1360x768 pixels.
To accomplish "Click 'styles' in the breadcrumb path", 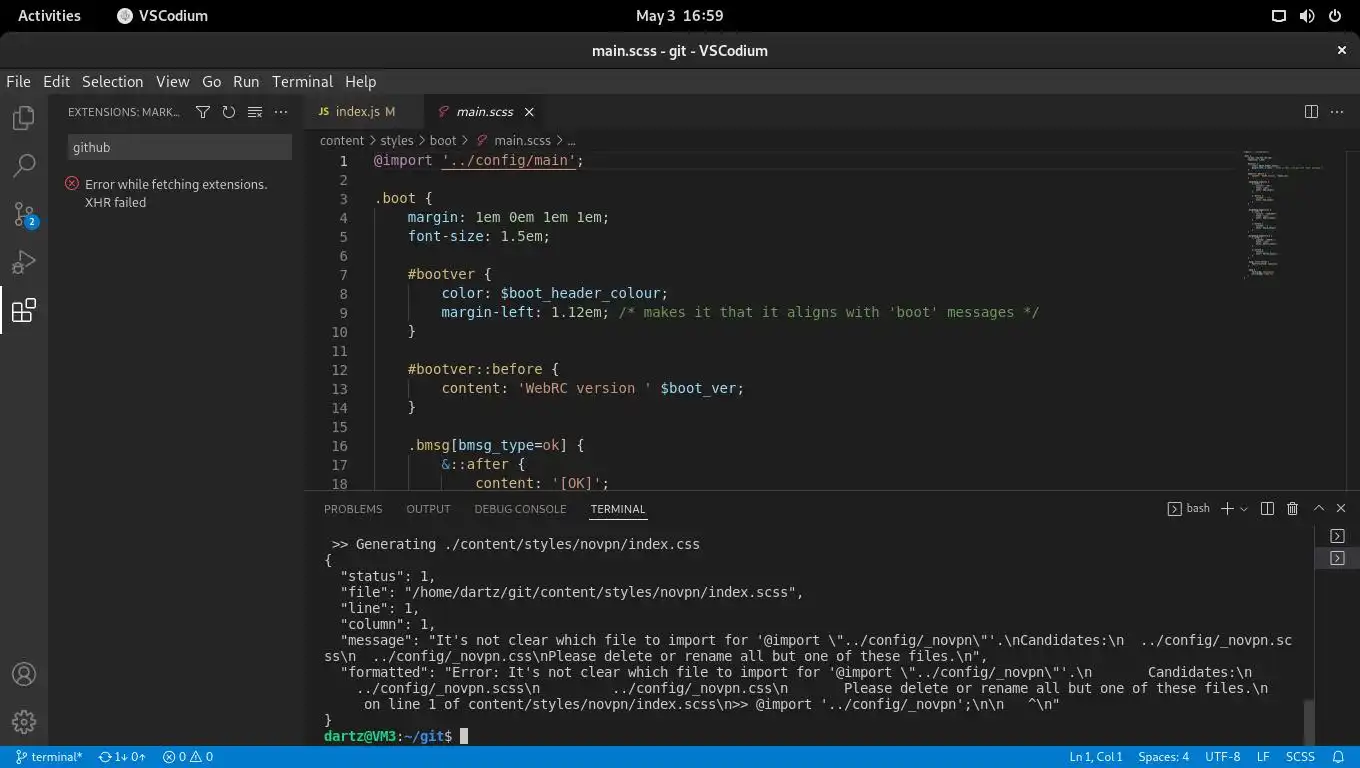I will [397, 141].
